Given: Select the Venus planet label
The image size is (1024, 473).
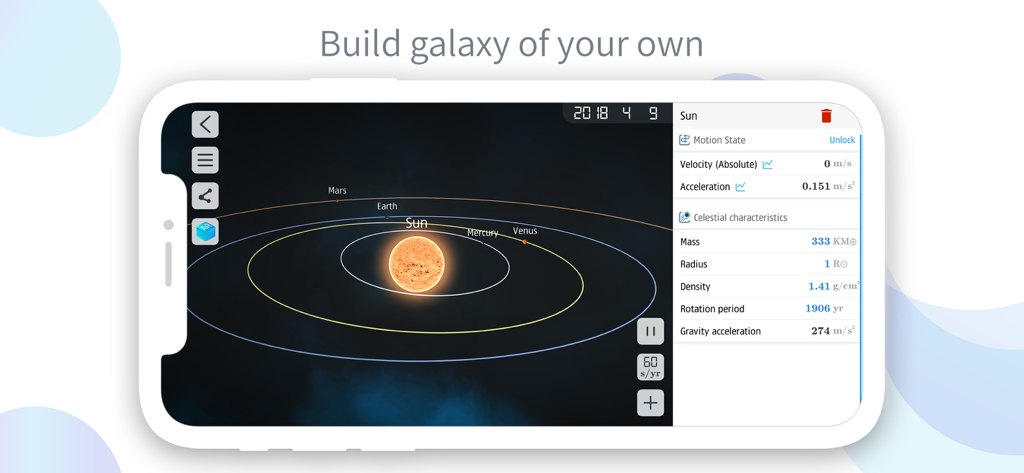Looking at the screenshot, I should coord(525,231).
